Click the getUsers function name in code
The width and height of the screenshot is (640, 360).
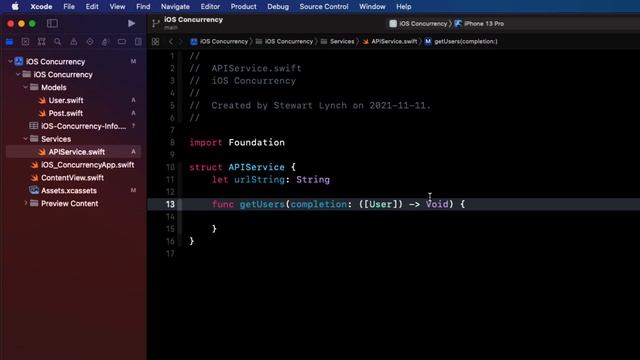coord(262,204)
